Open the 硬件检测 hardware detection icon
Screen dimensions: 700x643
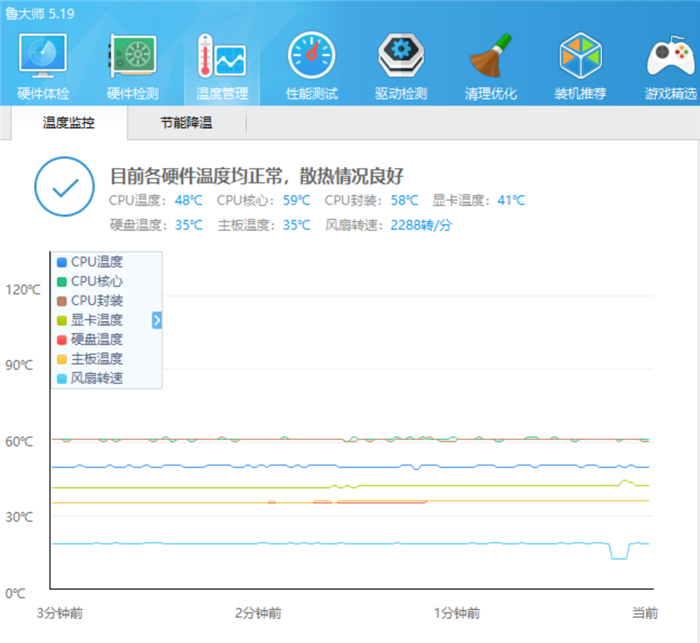132,57
